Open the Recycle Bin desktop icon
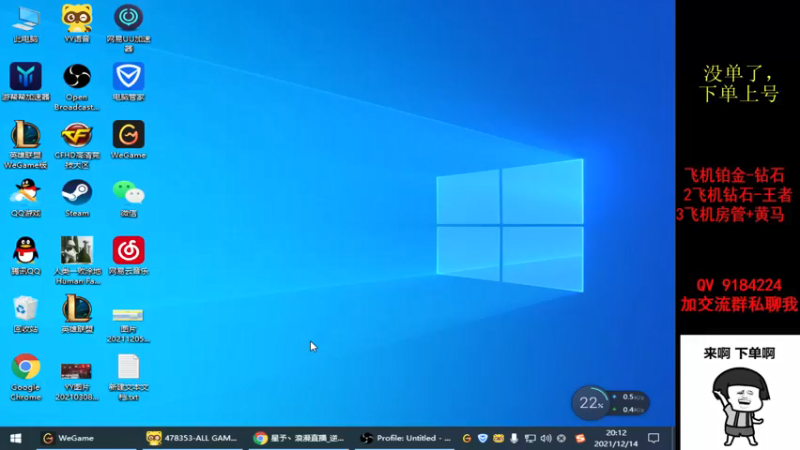Viewport: 800px width, 450px height. [26, 314]
